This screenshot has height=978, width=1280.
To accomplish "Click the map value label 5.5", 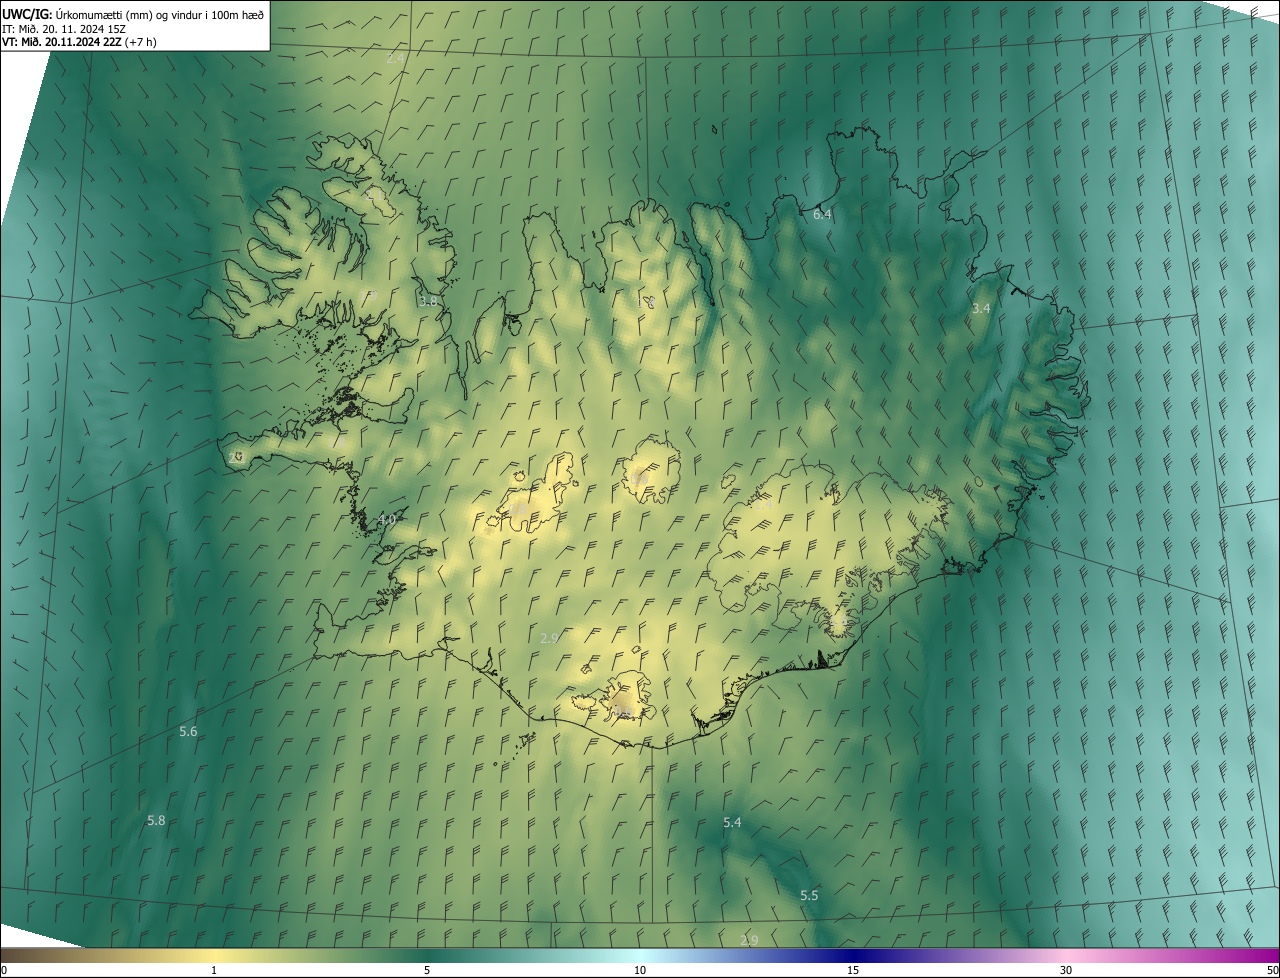I will point(809,895).
